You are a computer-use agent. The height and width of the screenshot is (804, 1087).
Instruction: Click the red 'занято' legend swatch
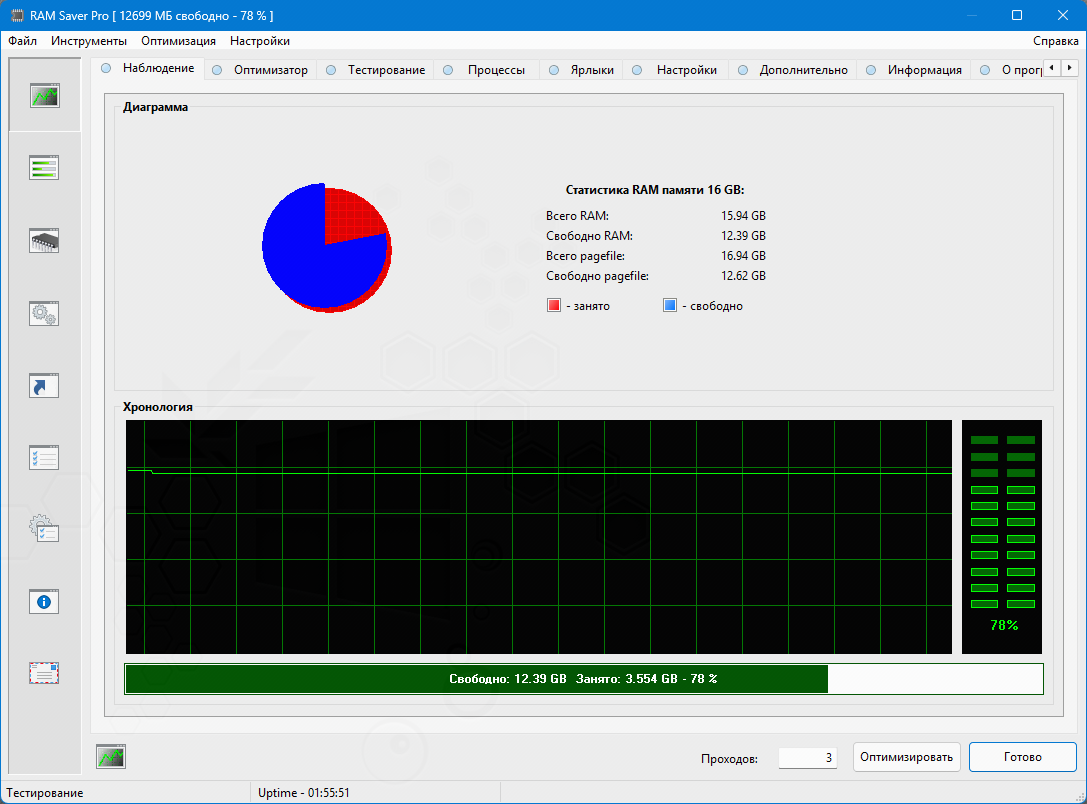pos(554,306)
